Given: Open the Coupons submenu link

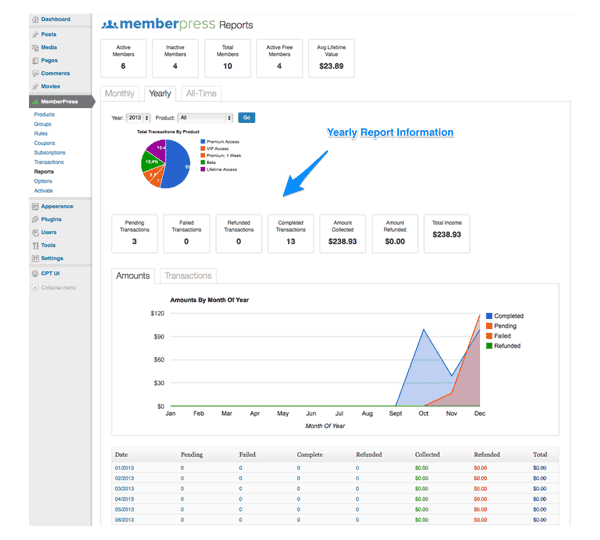Looking at the screenshot, I should tap(45, 143).
